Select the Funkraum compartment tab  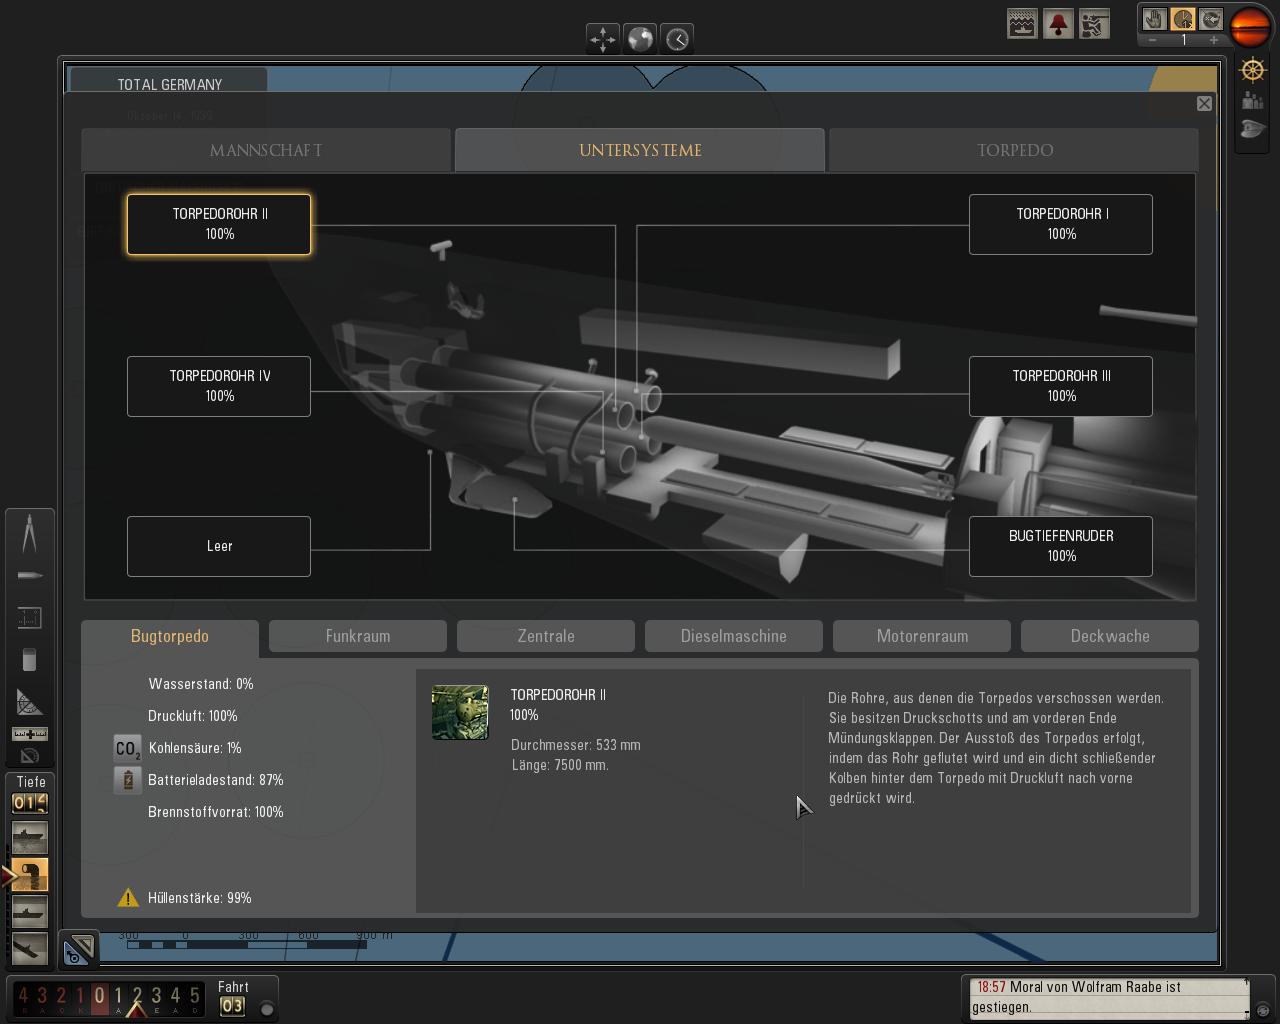(358, 636)
